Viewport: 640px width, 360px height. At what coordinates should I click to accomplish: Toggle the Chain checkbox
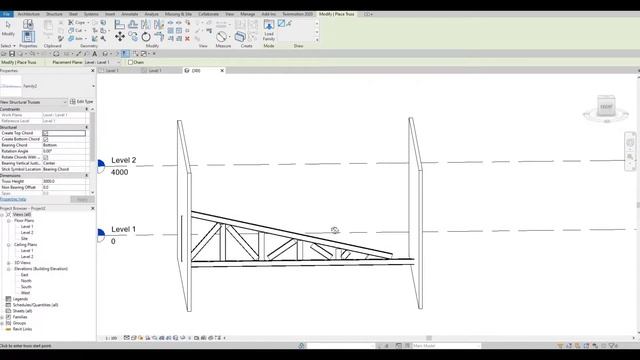tap(131, 62)
